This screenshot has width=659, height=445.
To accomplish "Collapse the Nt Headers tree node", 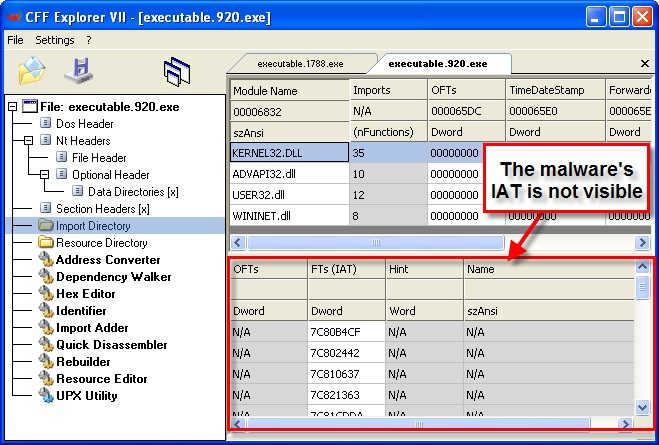I will click(x=29, y=141).
